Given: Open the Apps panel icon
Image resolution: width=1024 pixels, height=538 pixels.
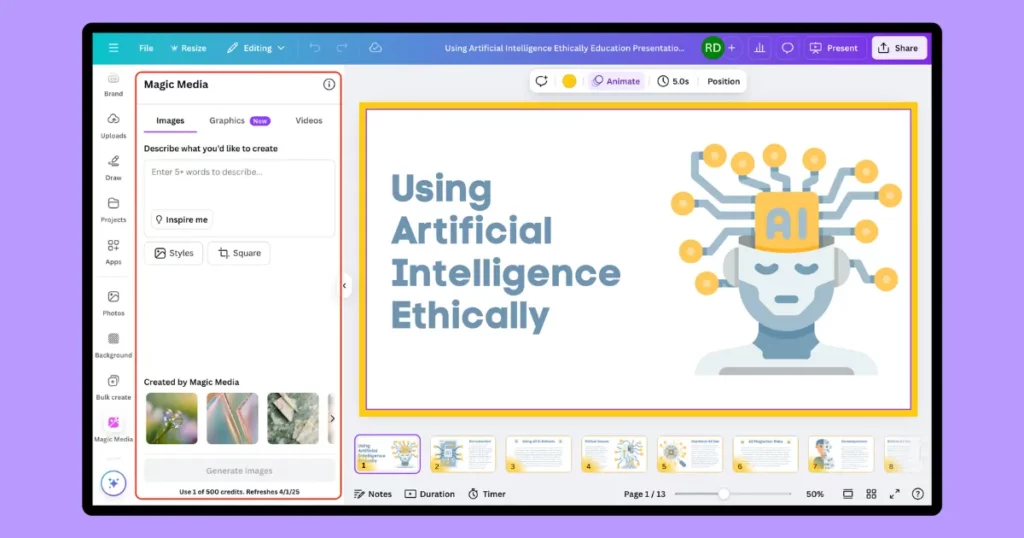Looking at the screenshot, I should [x=113, y=250].
